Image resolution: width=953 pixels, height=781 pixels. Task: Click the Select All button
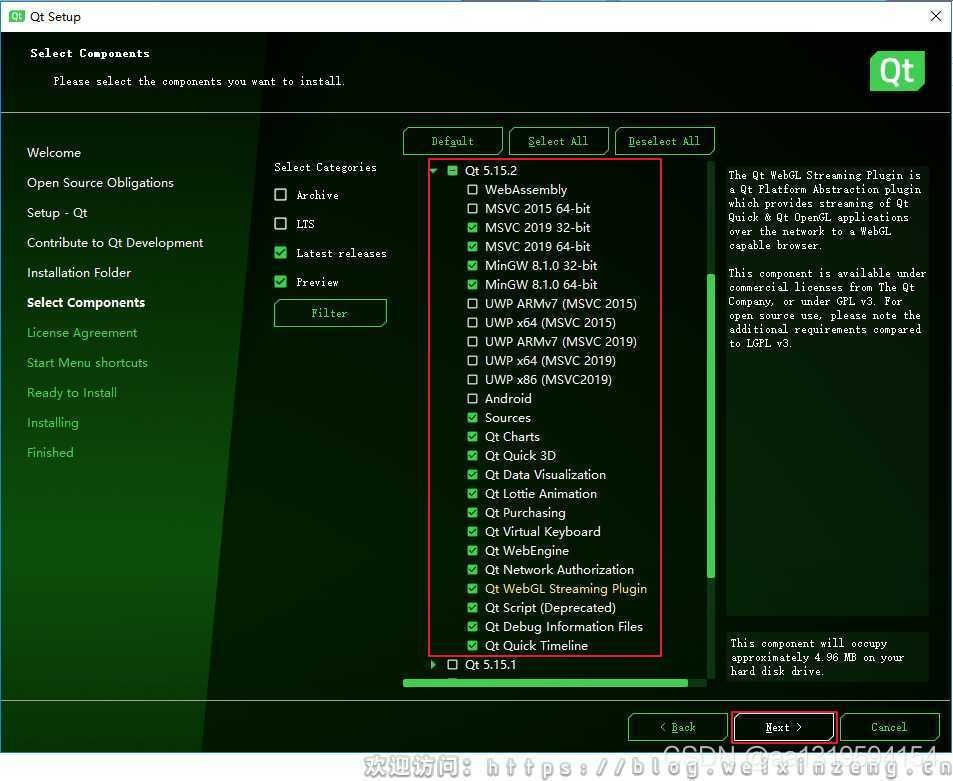pyautogui.click(x=559, y=141)
